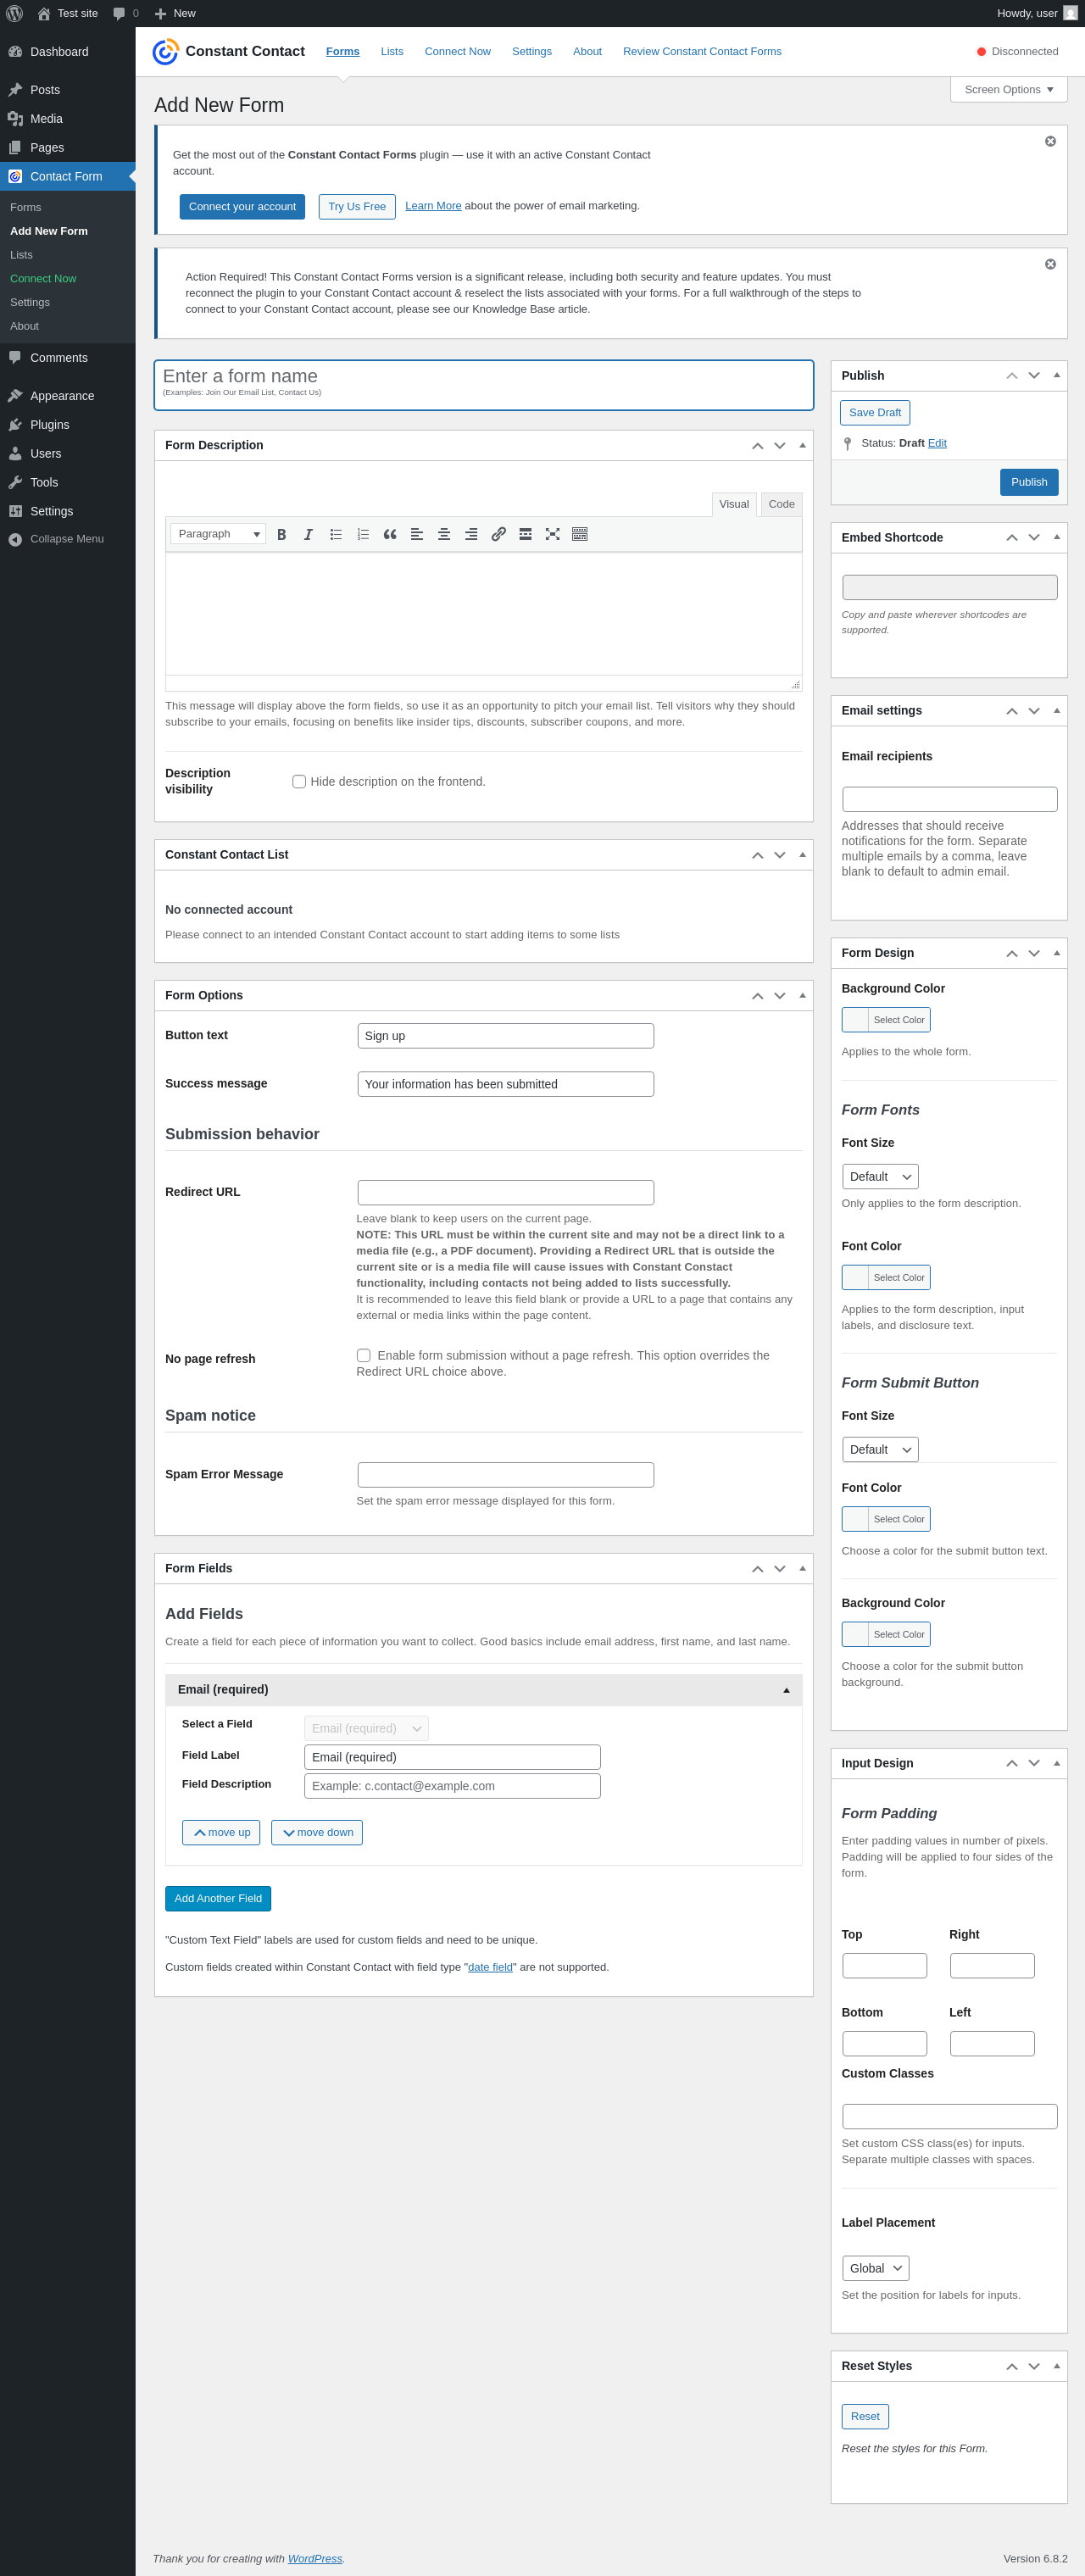Toggle the Form Options panel

(802, 996)
